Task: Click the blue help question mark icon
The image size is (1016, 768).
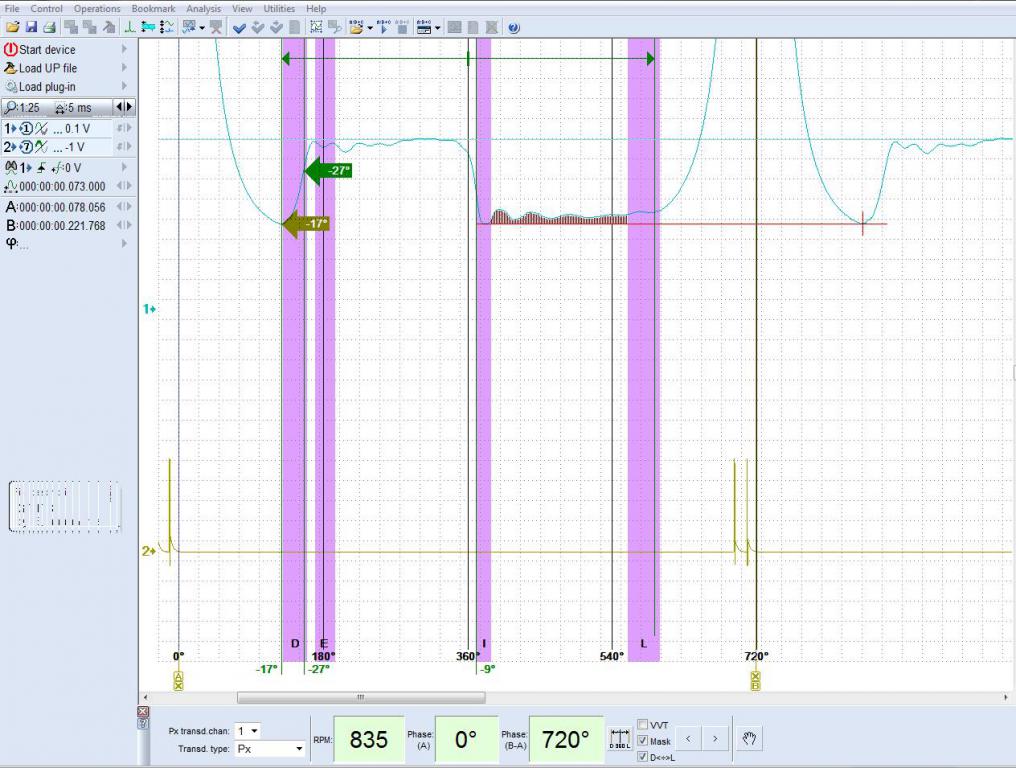Action: pos(513,28)
